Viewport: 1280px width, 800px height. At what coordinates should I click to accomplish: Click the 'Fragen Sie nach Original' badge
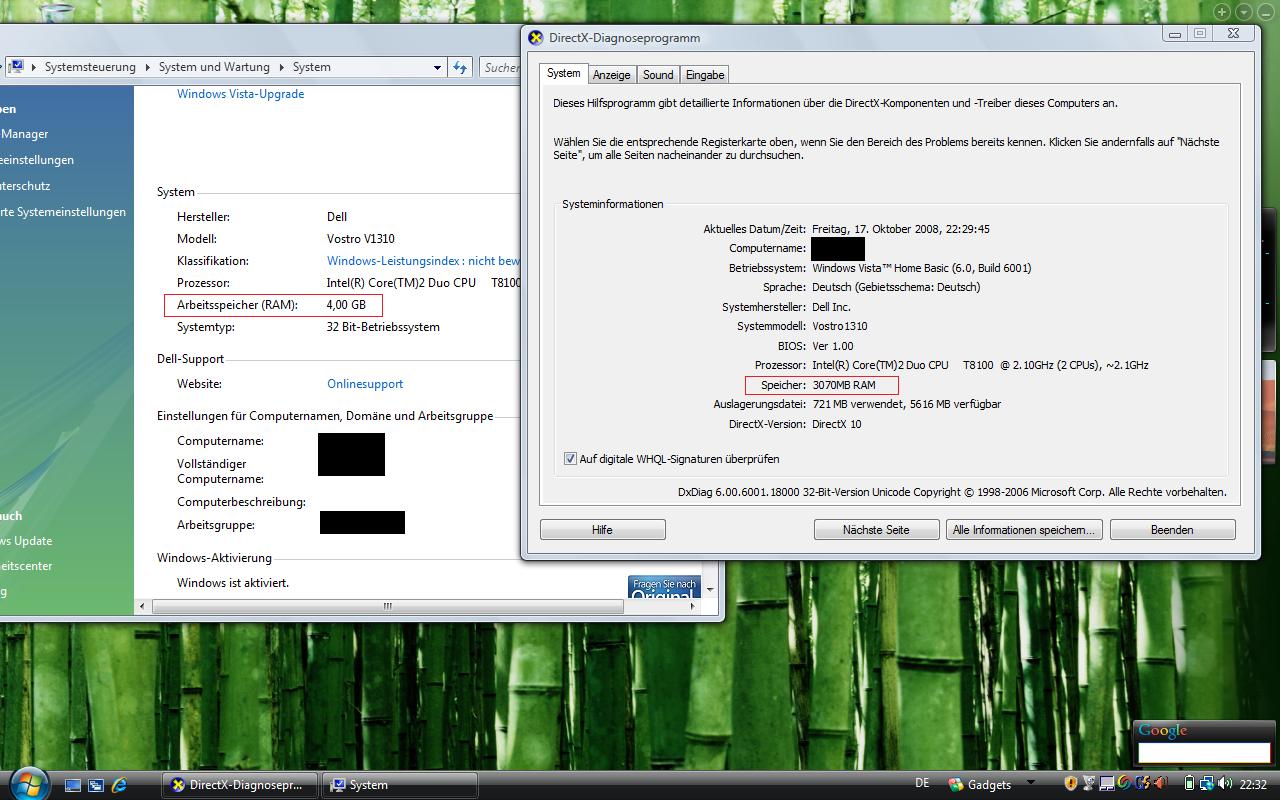coord(664,587)
